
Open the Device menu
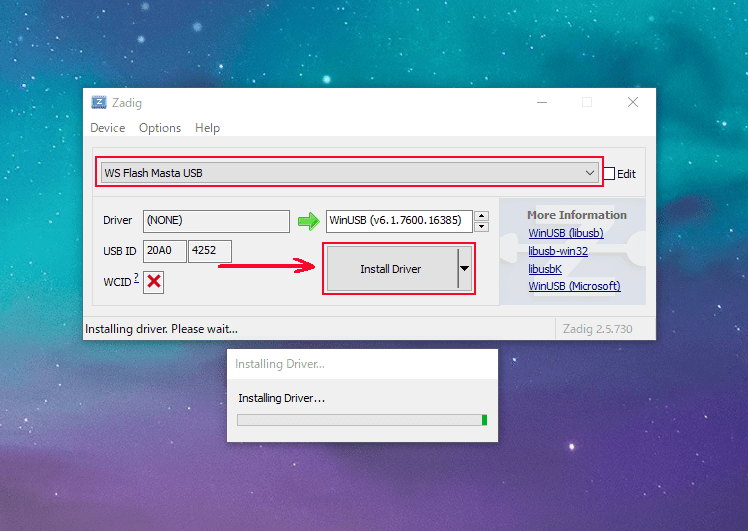click(108, 128)
